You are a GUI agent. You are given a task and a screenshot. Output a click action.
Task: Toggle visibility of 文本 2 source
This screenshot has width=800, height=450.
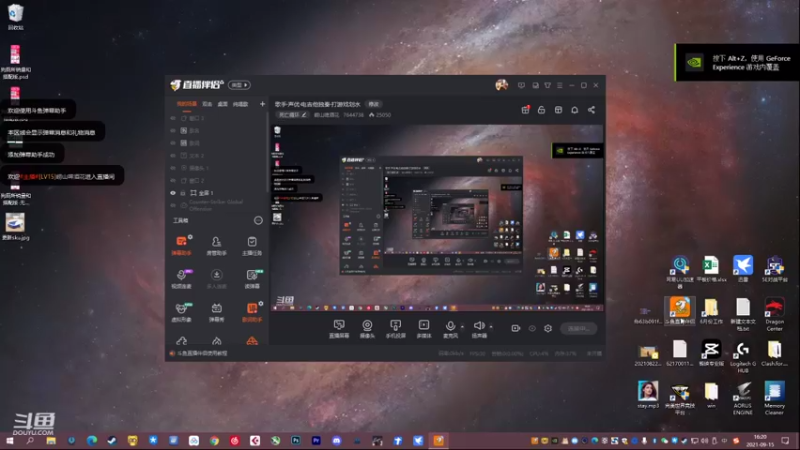point(173,155)
